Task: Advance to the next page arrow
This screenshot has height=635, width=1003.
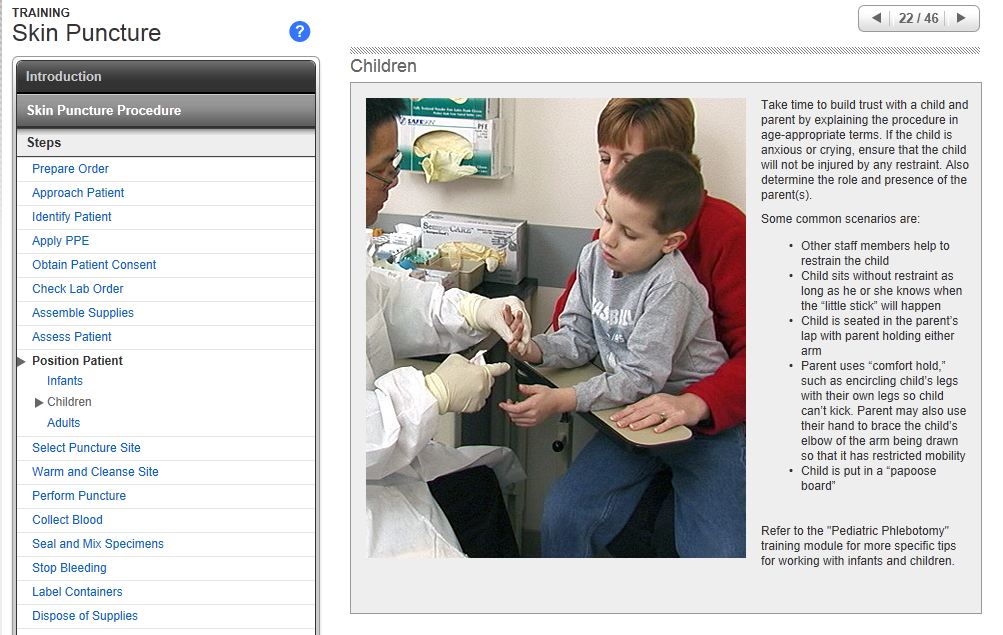Action: pyautogui.click(x=961, y=18)
